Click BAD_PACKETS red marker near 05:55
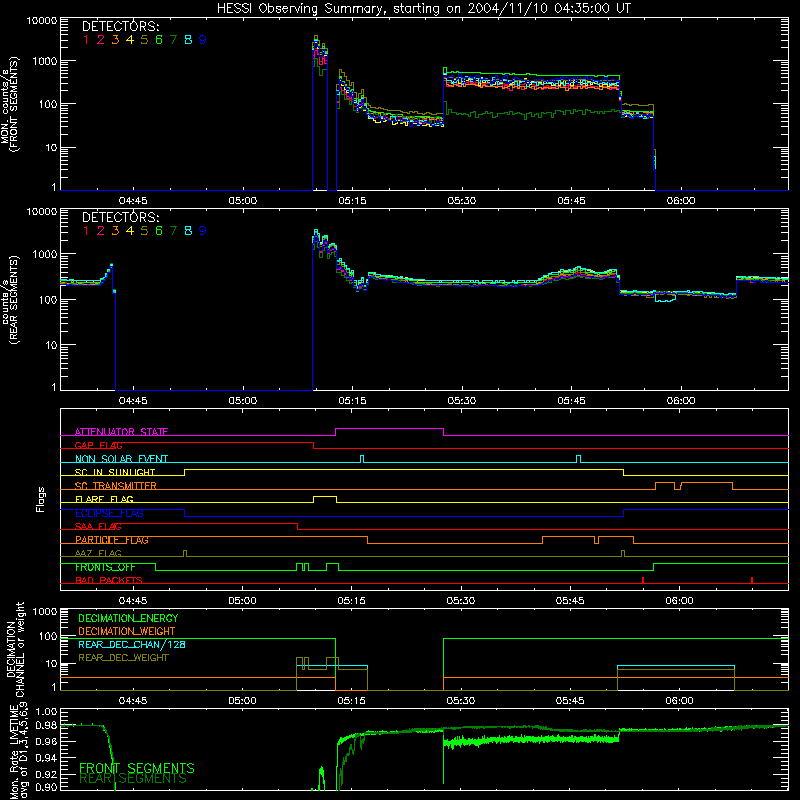The height and width of the screenshot is (800, 800). [643, 580]
